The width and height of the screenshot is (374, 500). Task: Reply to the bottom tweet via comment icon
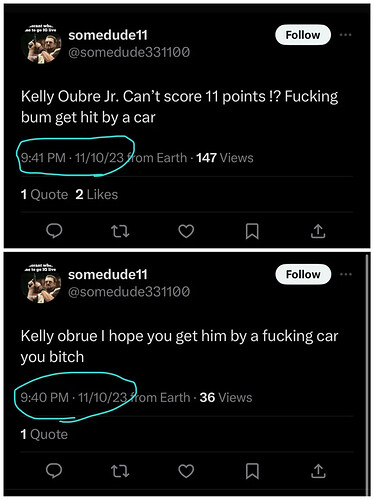coord(54,470)
